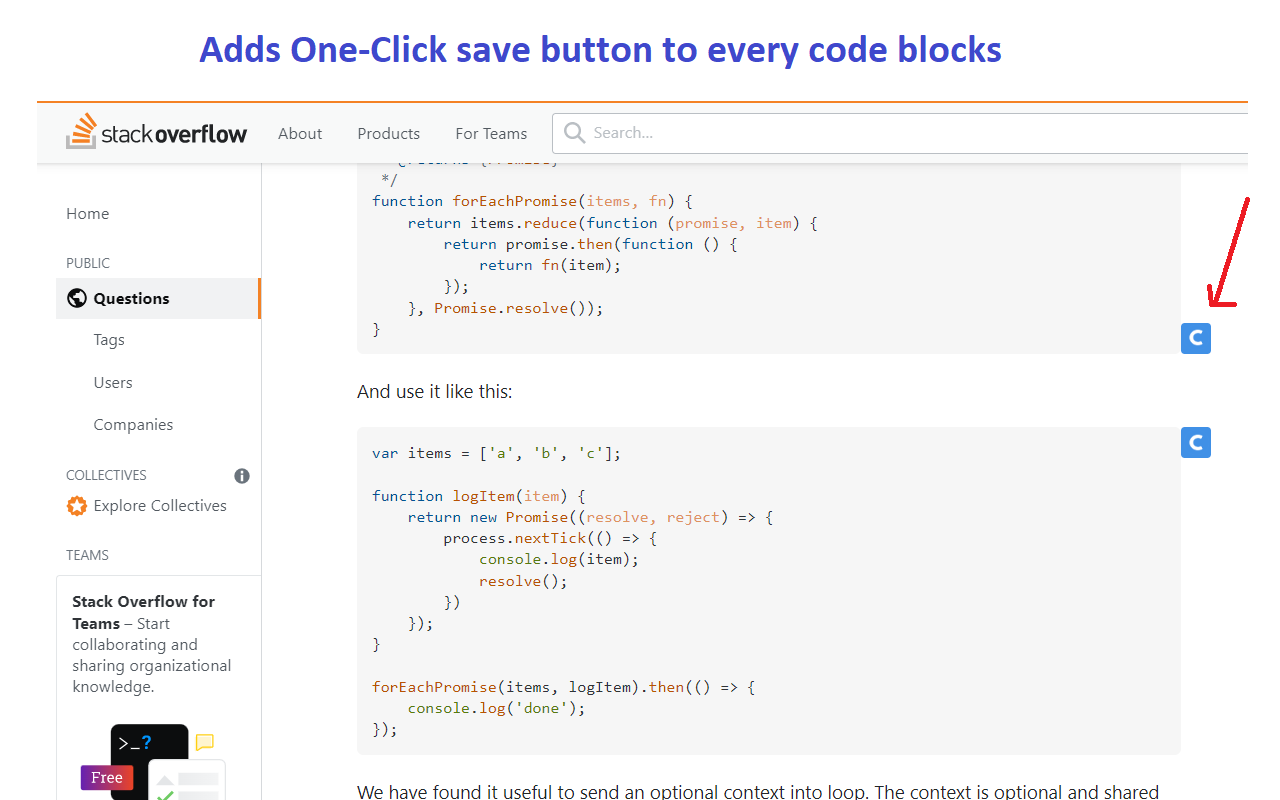Viewport: 1280px width, 800px height.
Task: Browse the Users section
Action: tap(112, 382)
